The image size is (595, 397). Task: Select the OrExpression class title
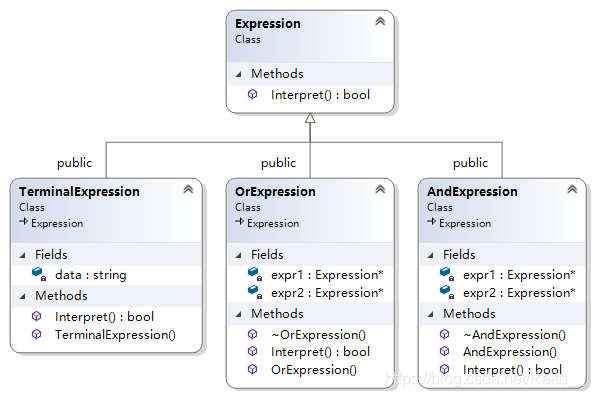click(x=275, y=192)
